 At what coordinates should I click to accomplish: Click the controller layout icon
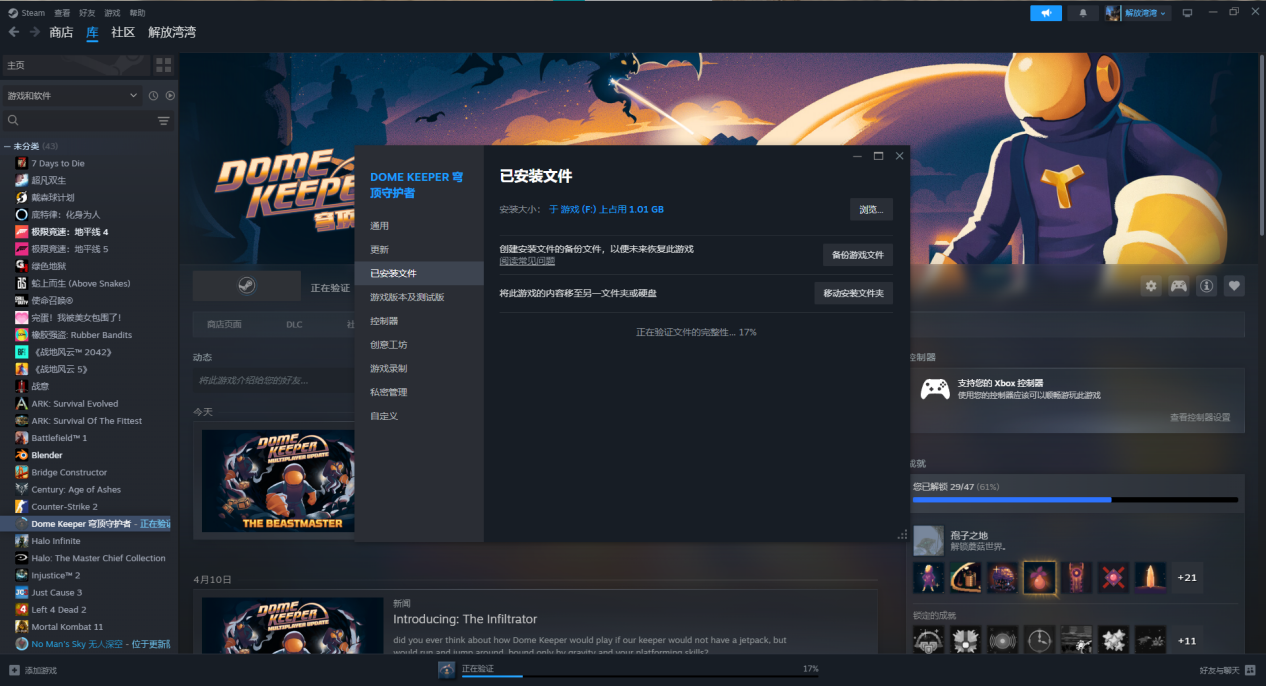click(x=1179, y=286)
